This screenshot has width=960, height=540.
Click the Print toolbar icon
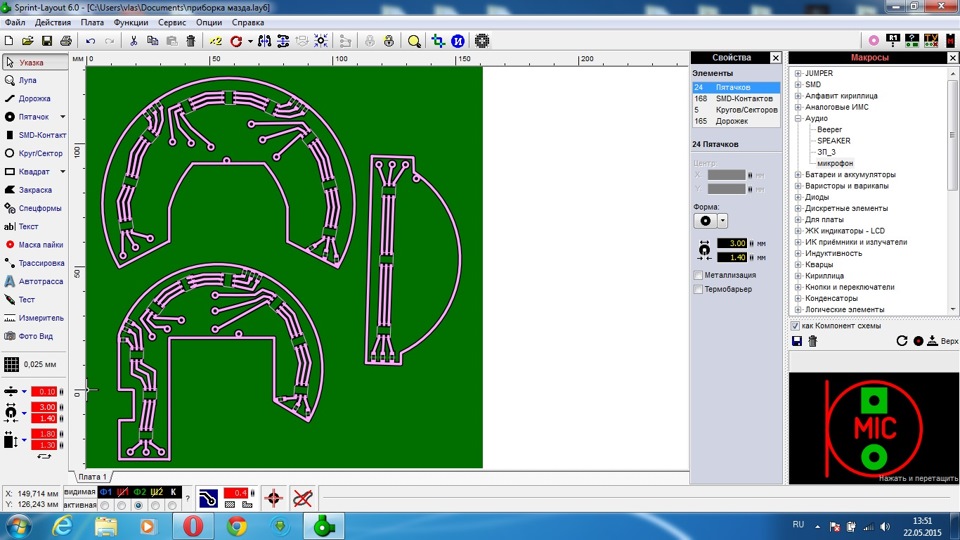pyautogui.click(x=65, y=41)
